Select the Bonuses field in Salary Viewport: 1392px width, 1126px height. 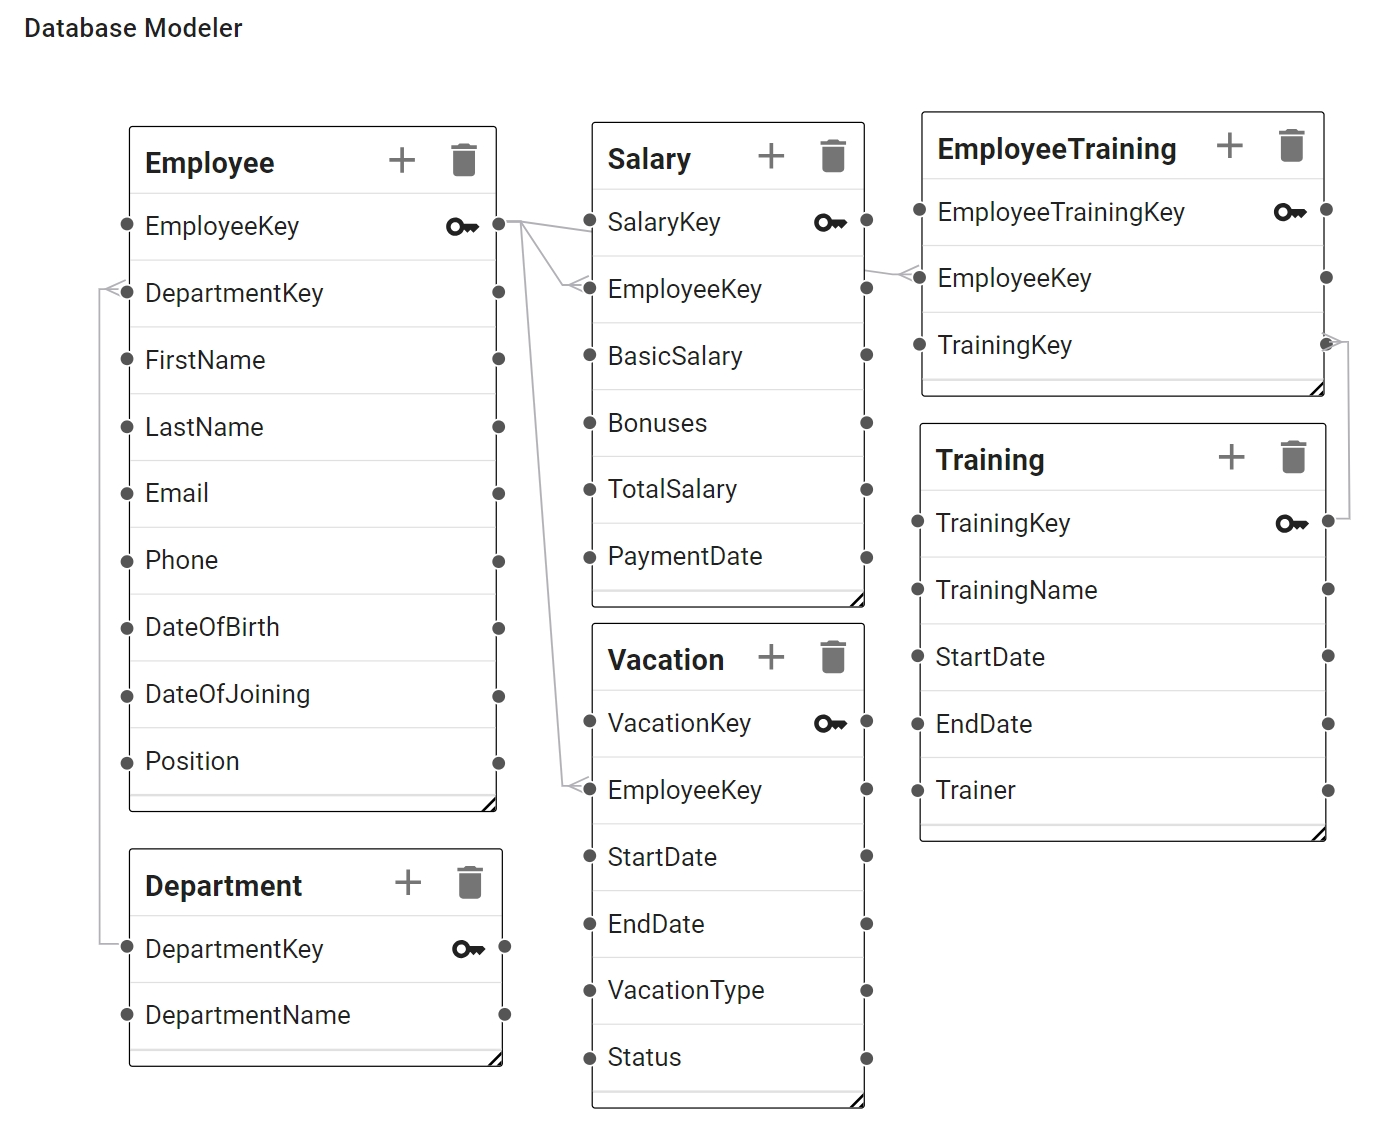(x=728, y=423)
